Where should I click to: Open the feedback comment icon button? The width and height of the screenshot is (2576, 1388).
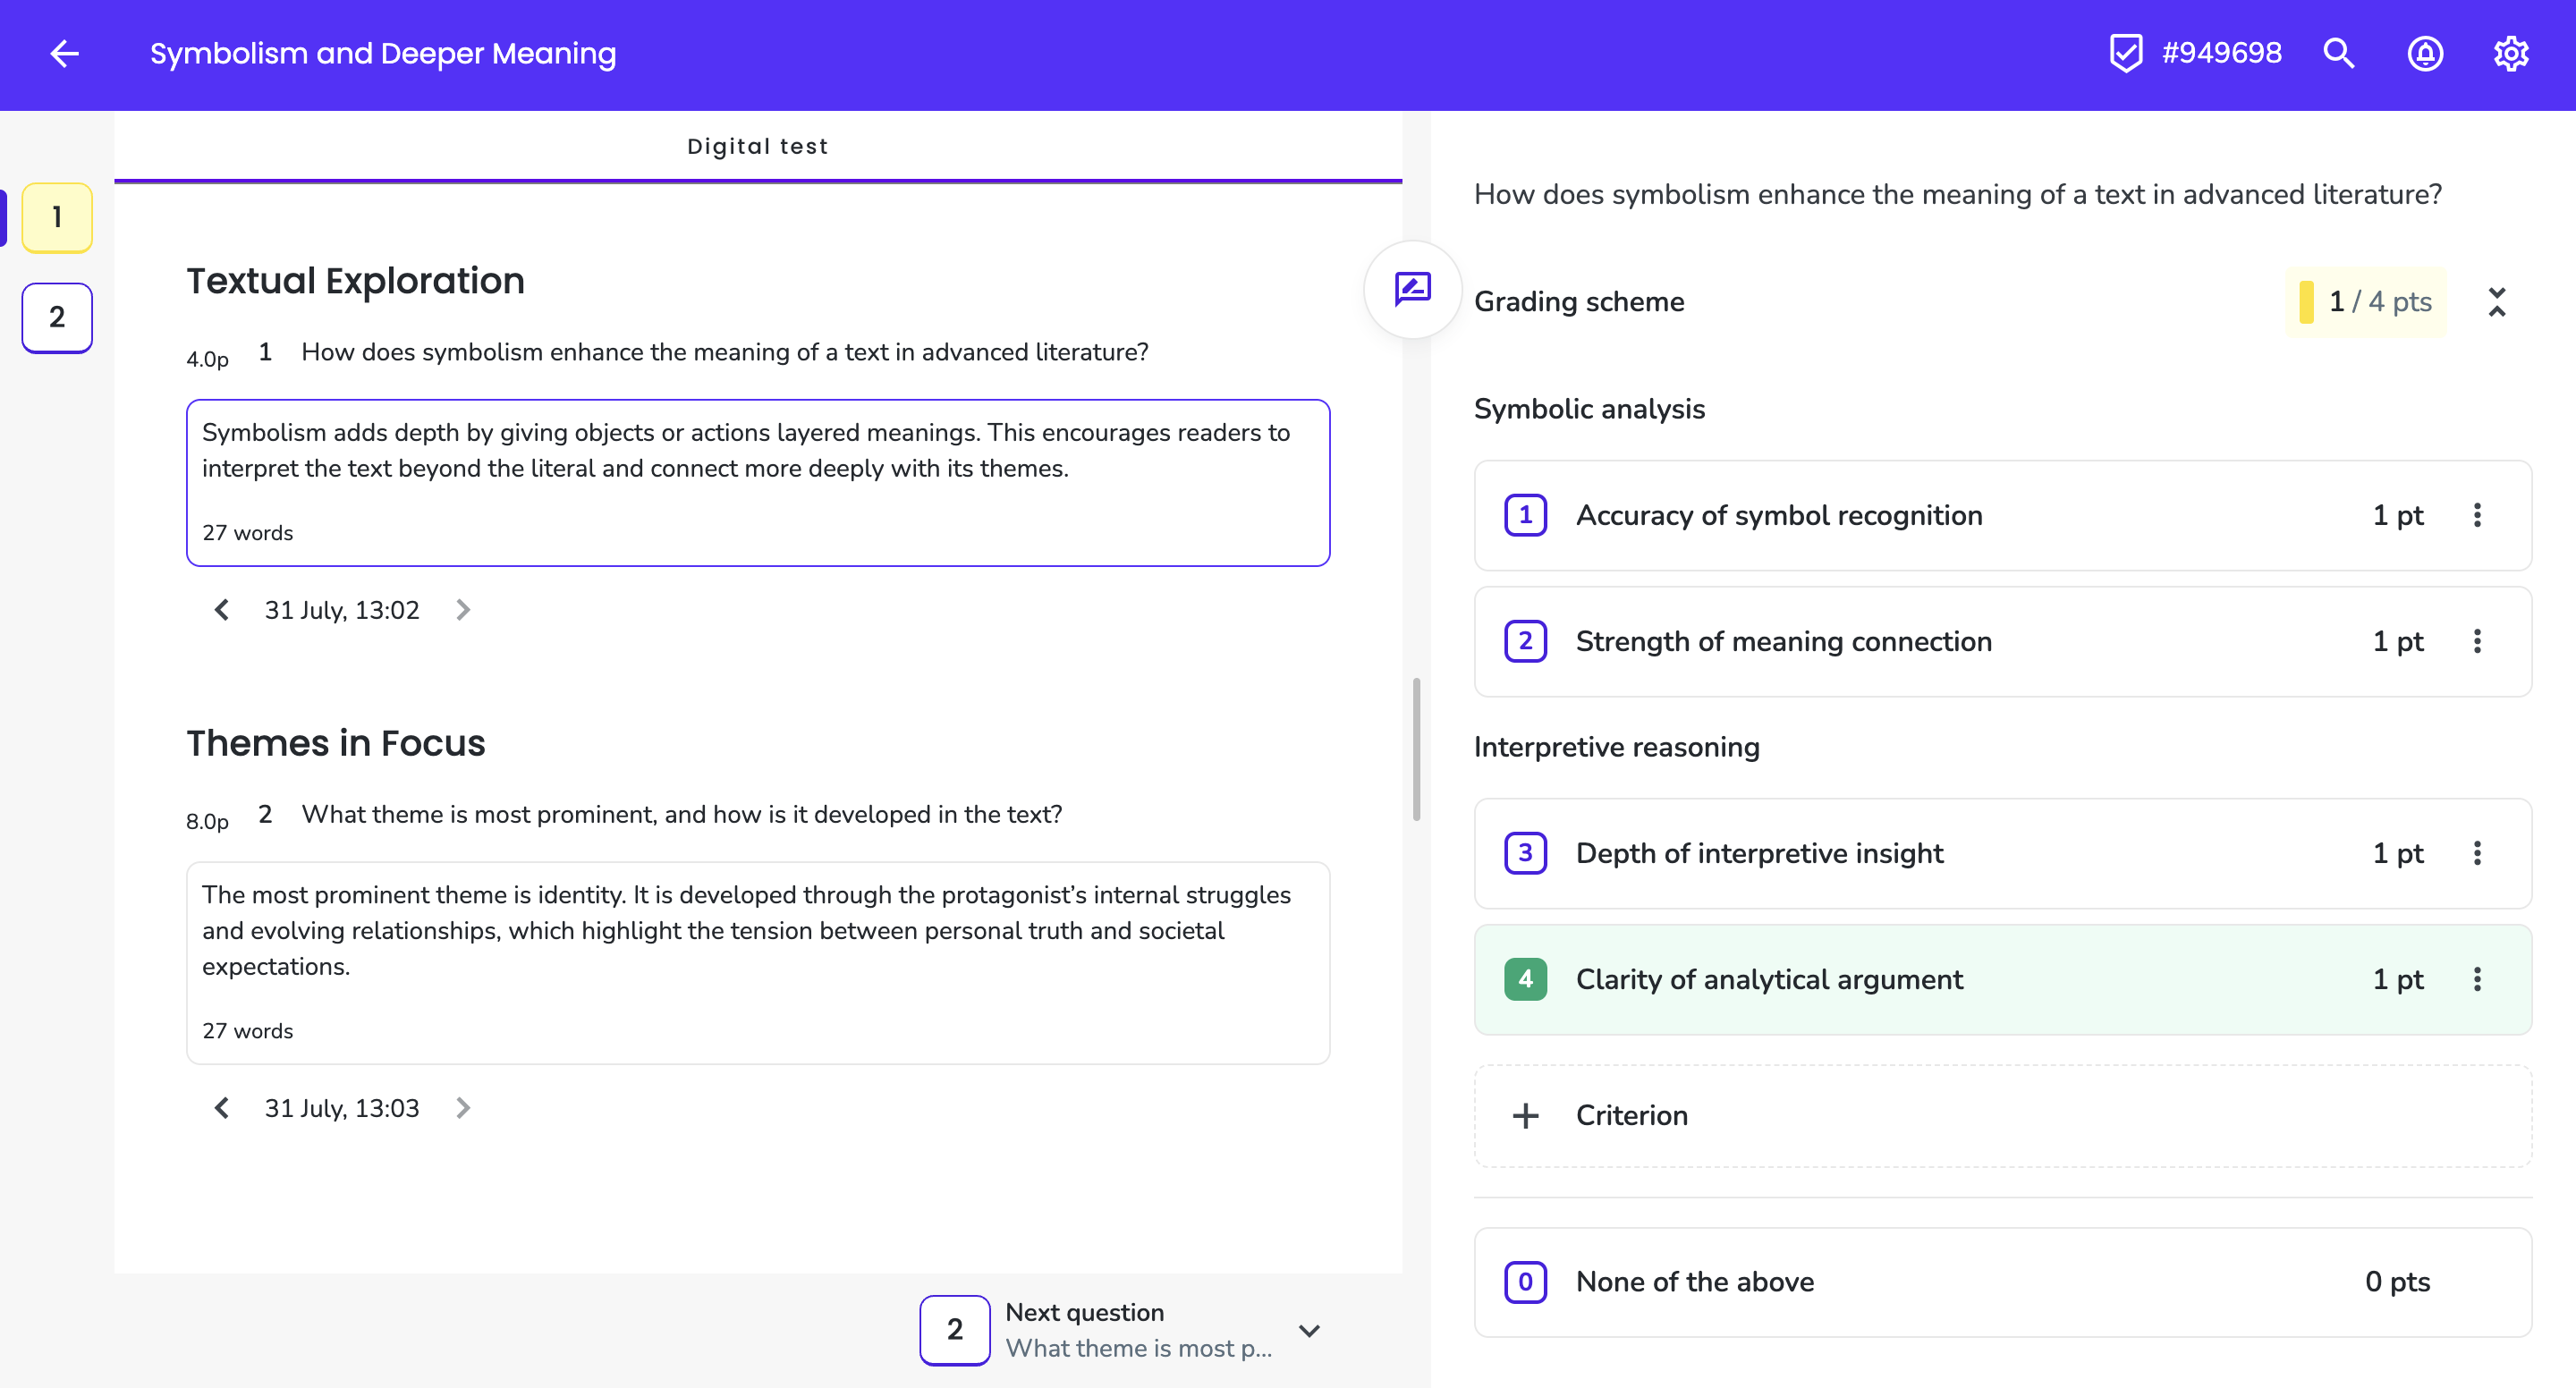(1412, 290)
